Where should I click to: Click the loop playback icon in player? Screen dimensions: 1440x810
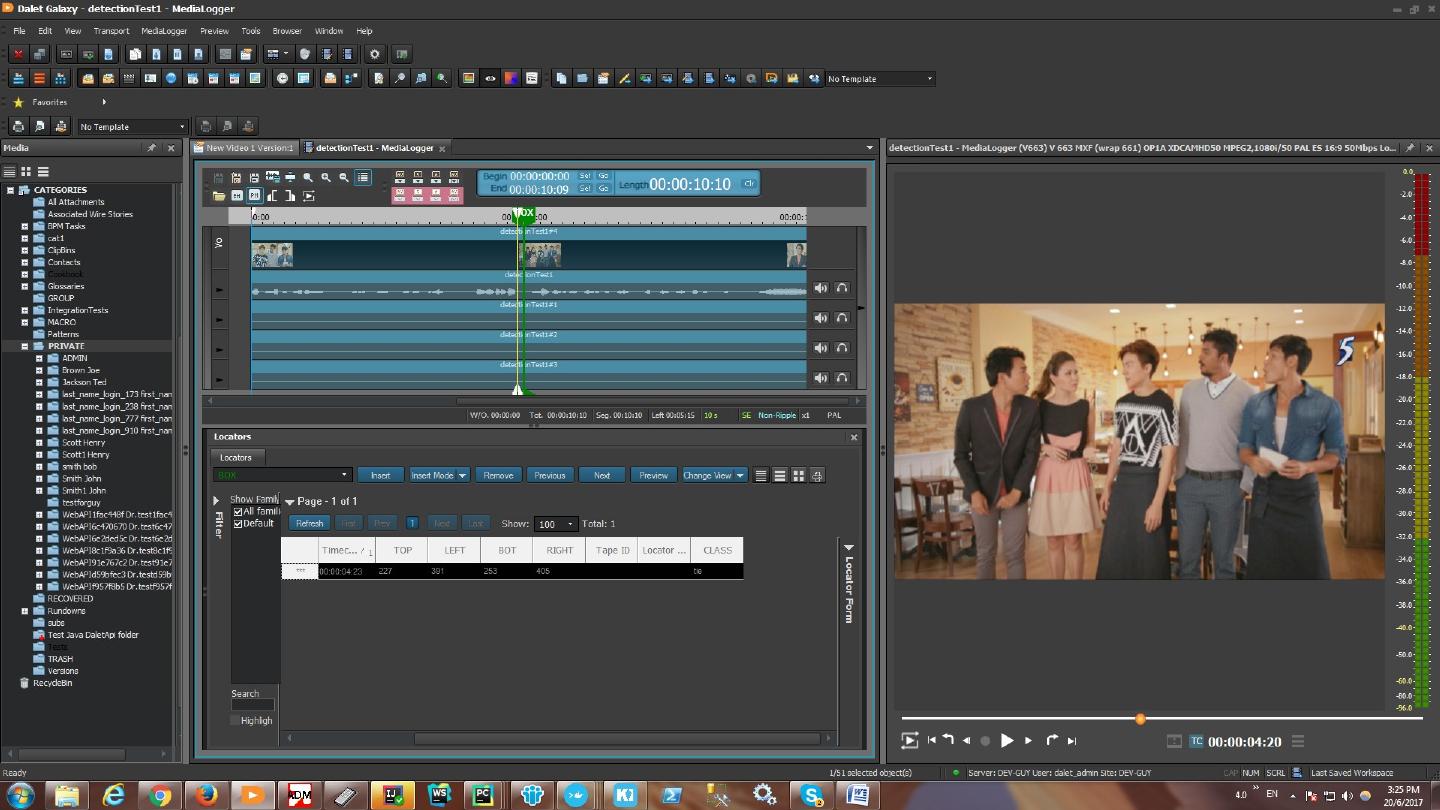[909, 741]
